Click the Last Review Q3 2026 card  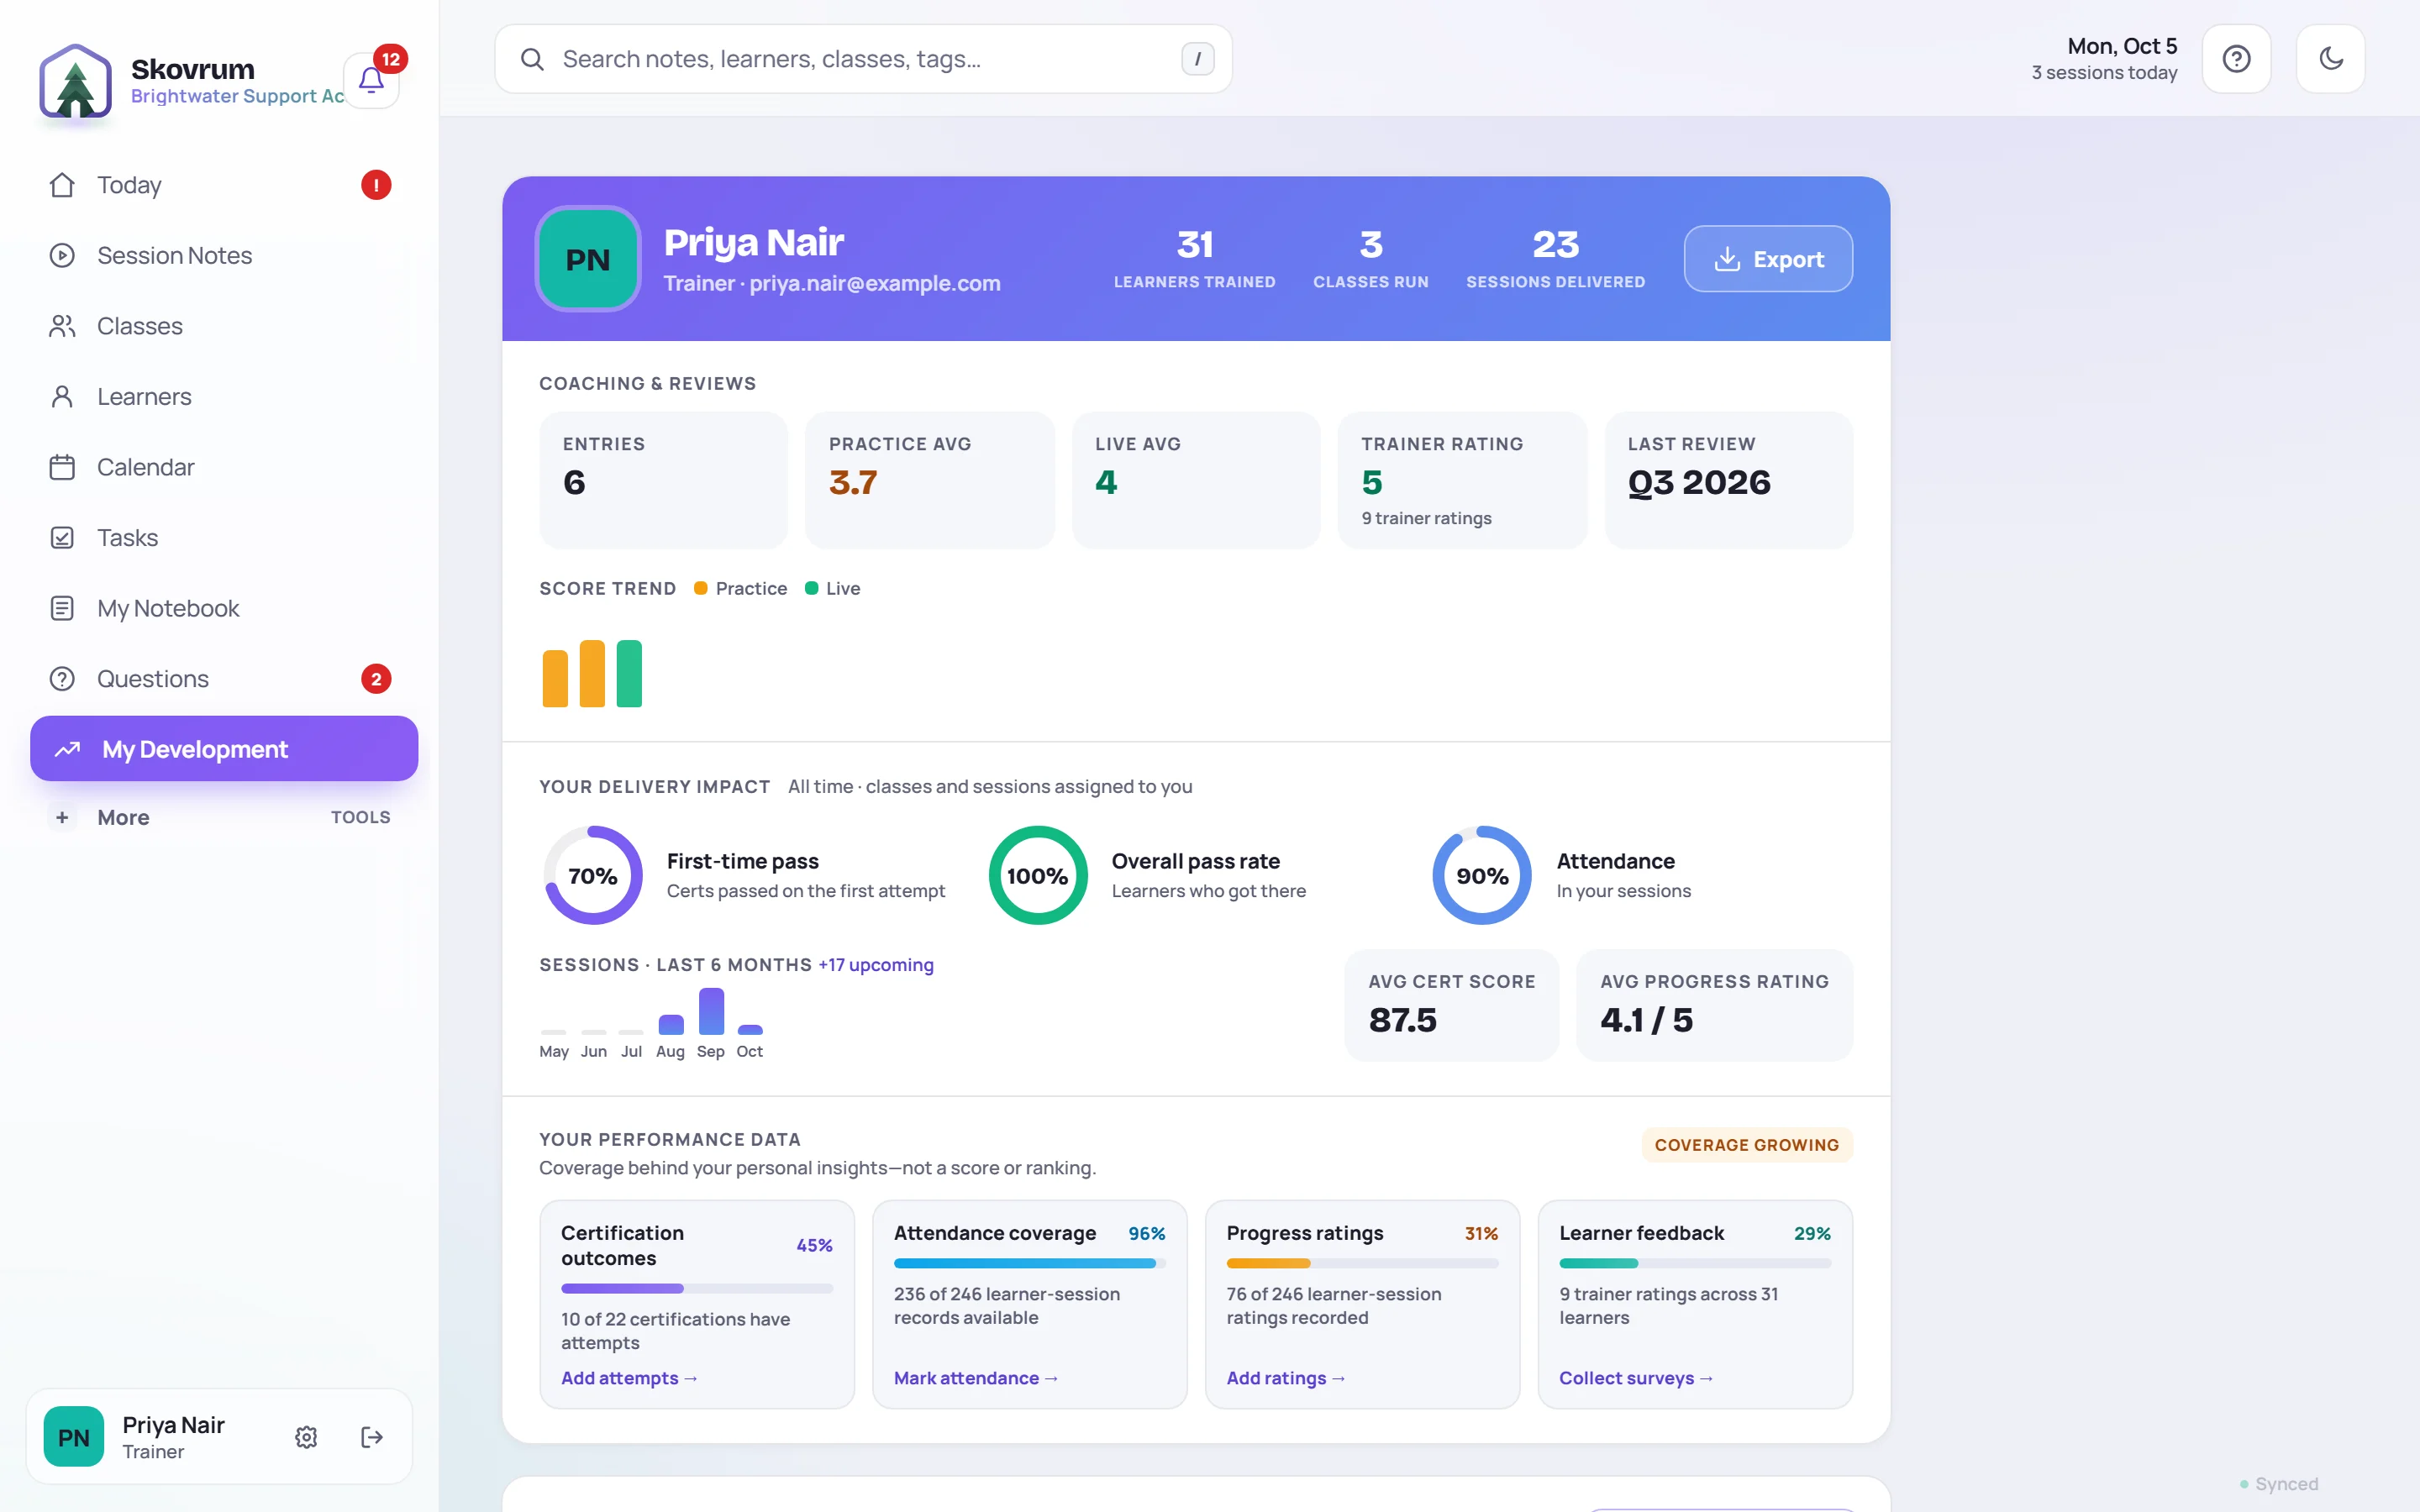point(1729,480)
